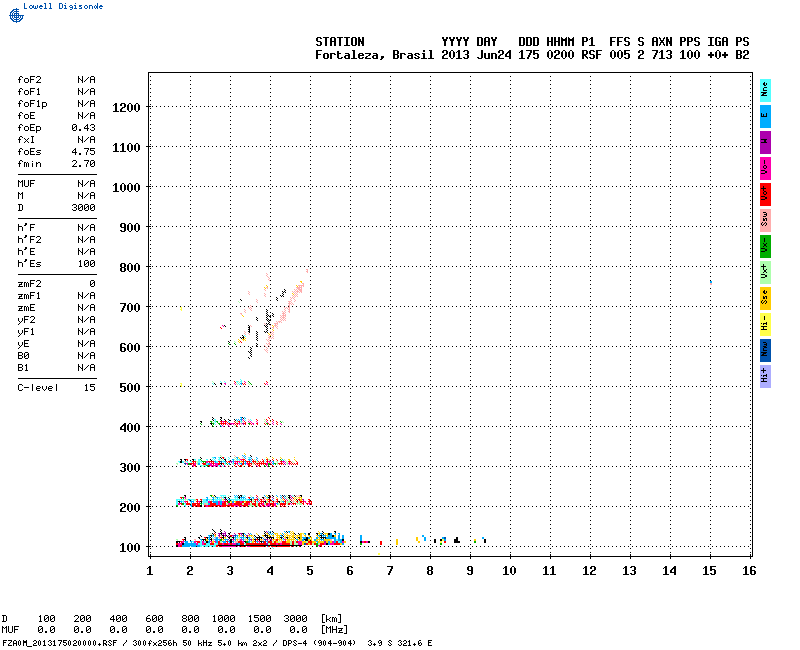The width and height of the screenshot is (800, 650).
Task: Click the 'STATION' column header
Action: pyautogui.click(x=340, y=42)
